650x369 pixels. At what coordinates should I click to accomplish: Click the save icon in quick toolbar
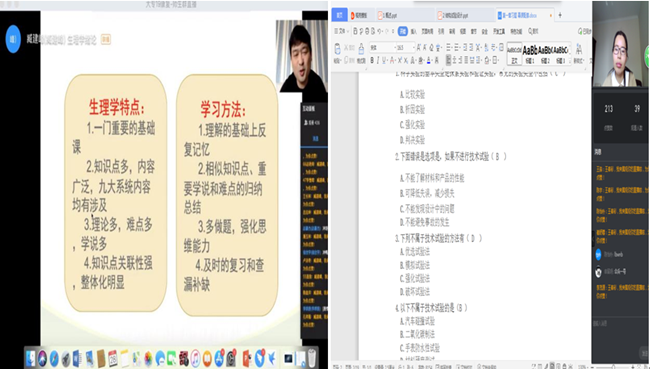355,31
